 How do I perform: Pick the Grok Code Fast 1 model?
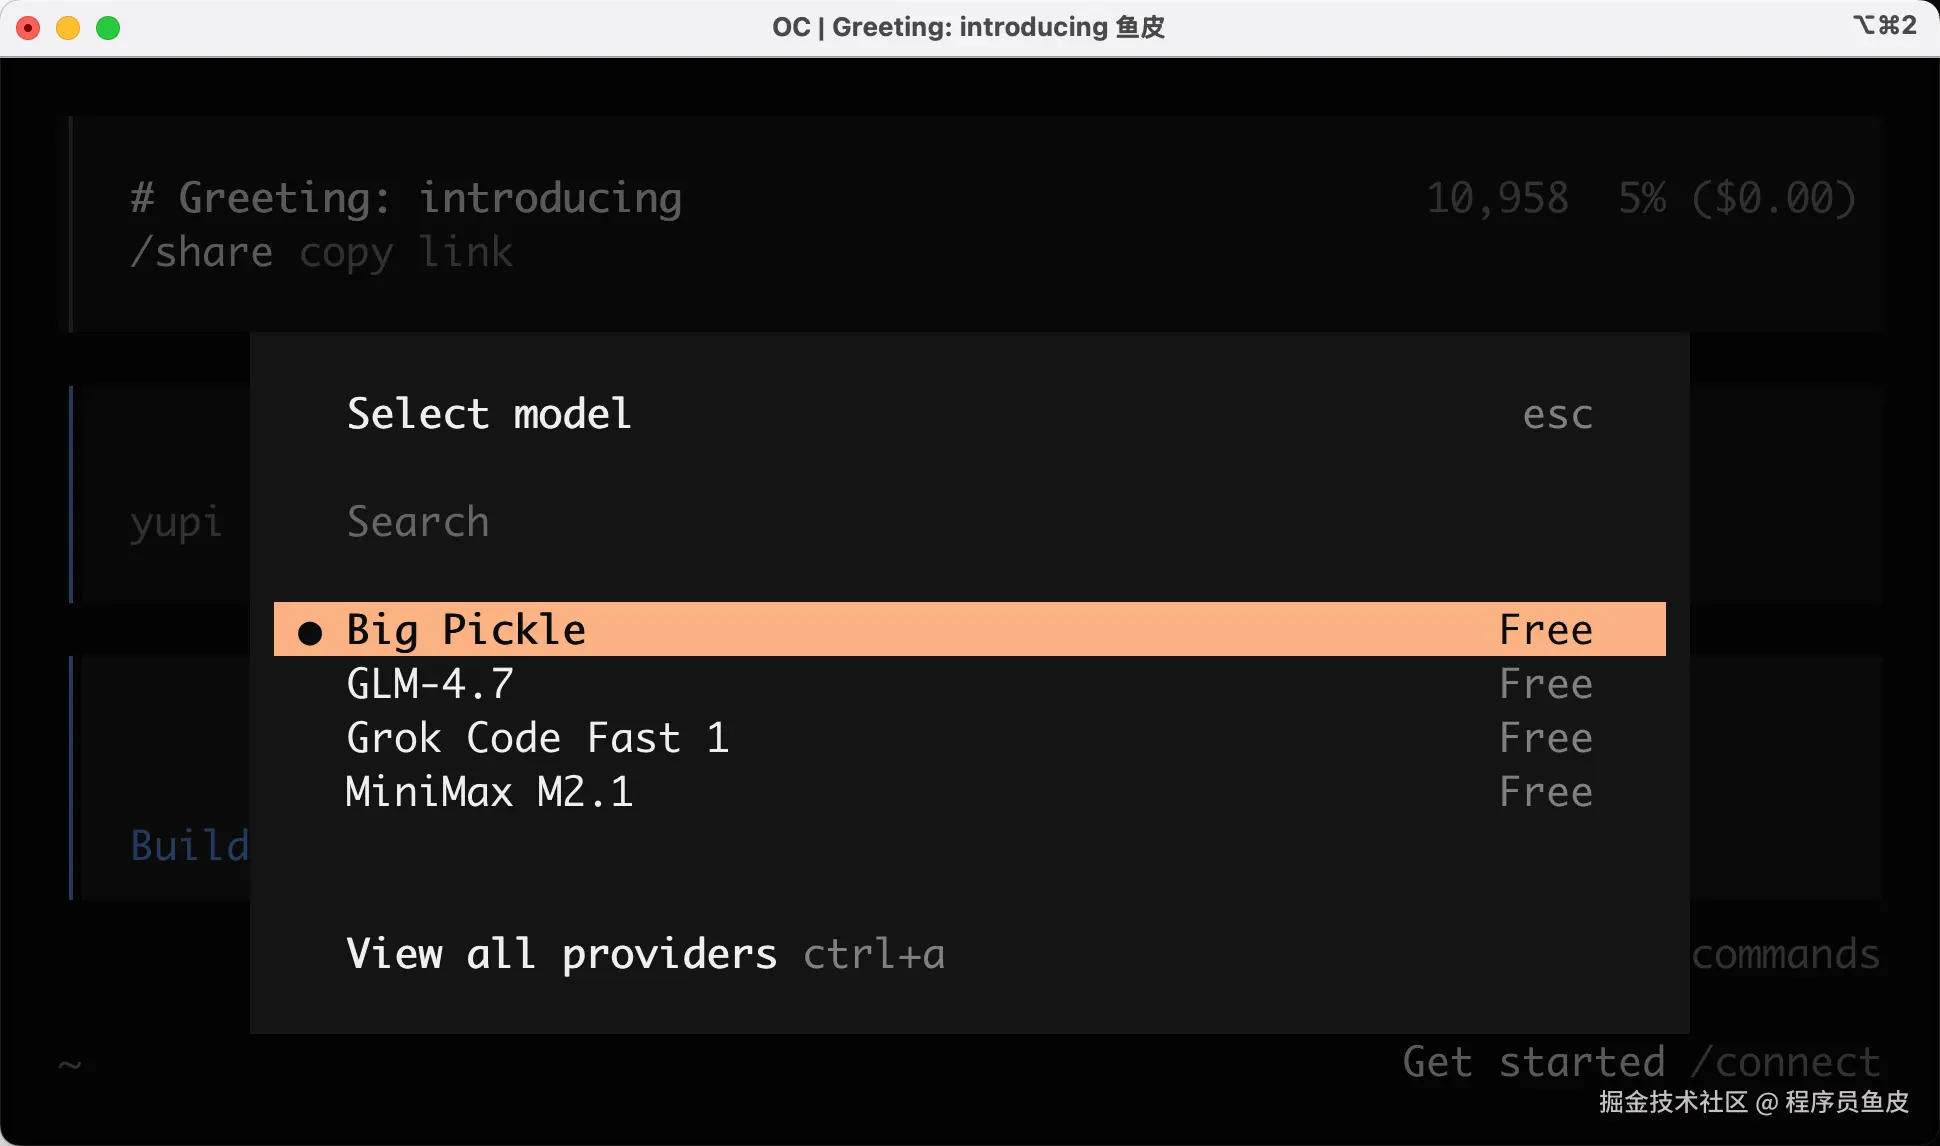click(537, 738)
